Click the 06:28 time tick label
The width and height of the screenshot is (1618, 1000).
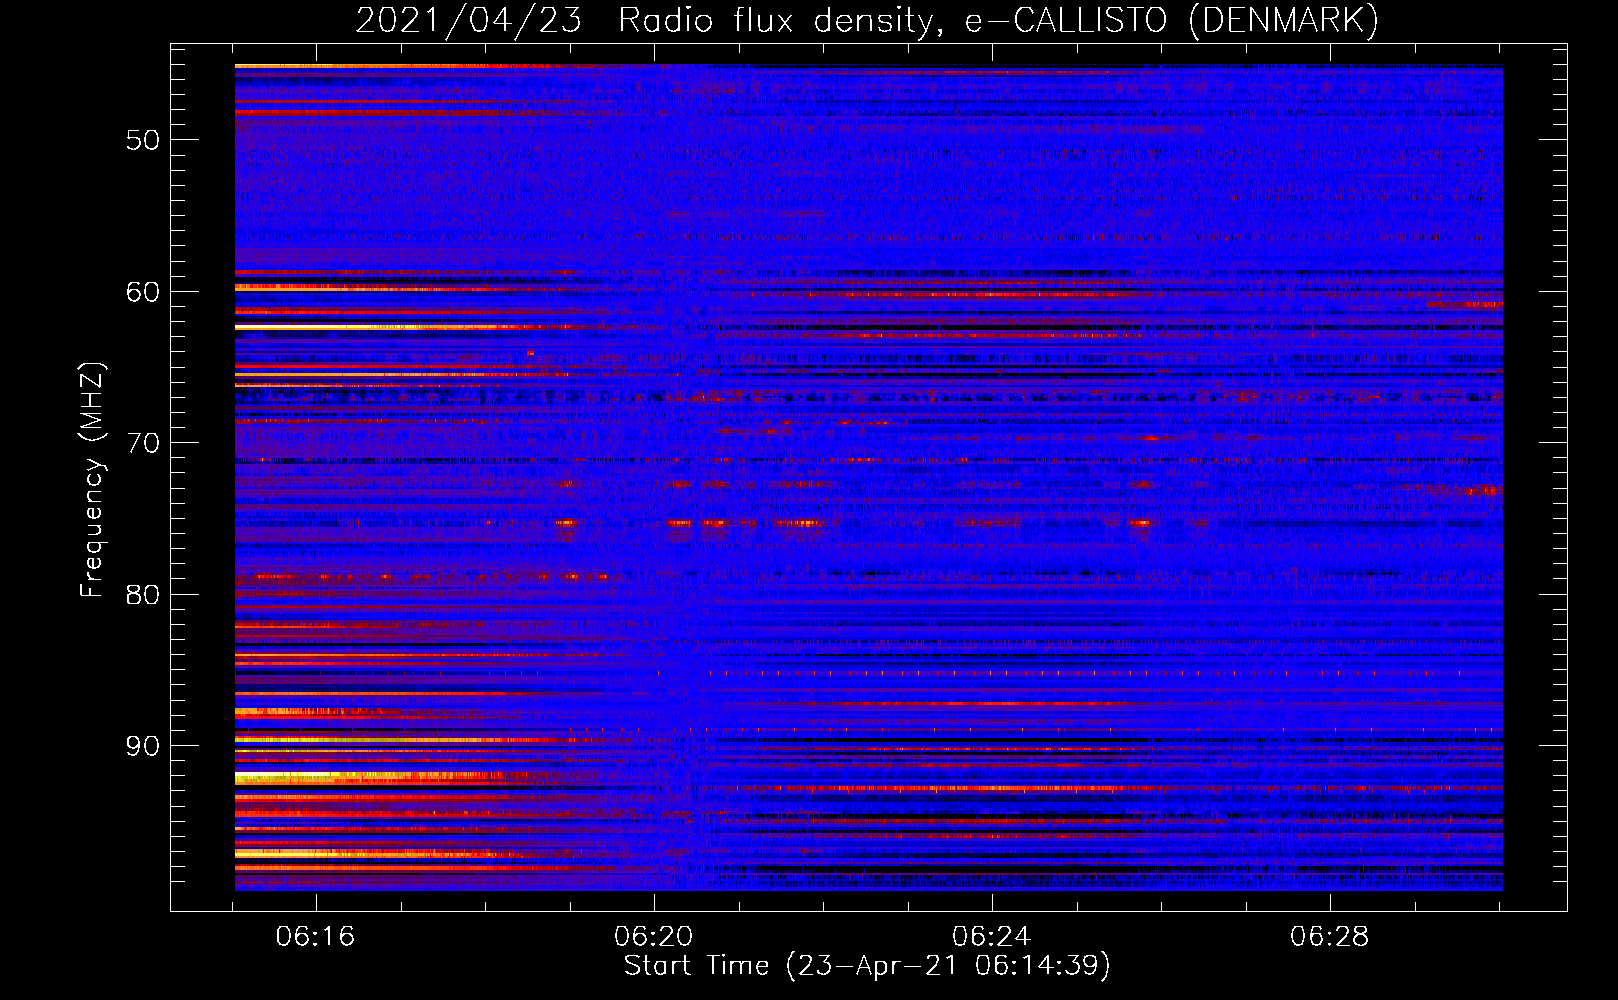1329,937
